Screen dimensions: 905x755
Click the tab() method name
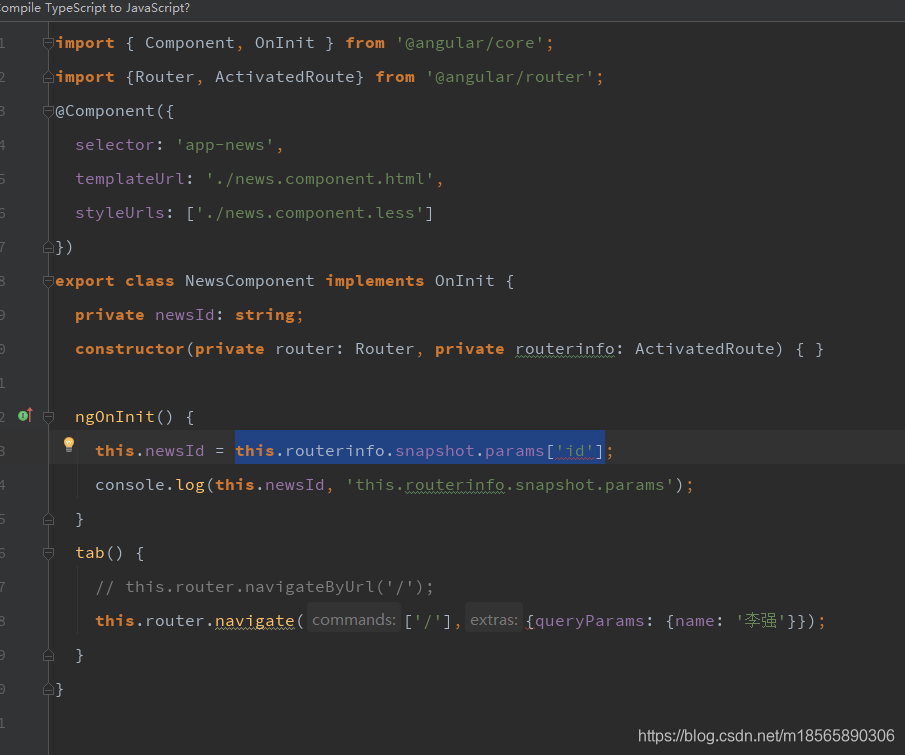point(89,553)
